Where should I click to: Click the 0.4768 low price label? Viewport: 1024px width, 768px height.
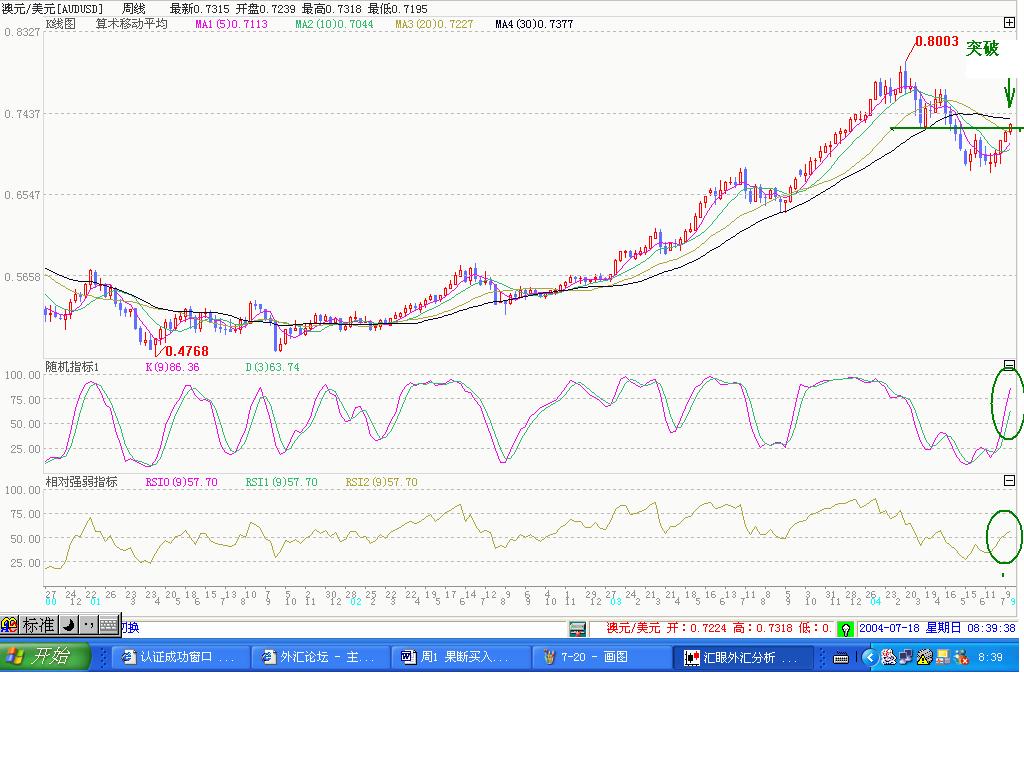pyautogui.click(x=187, y=351)
